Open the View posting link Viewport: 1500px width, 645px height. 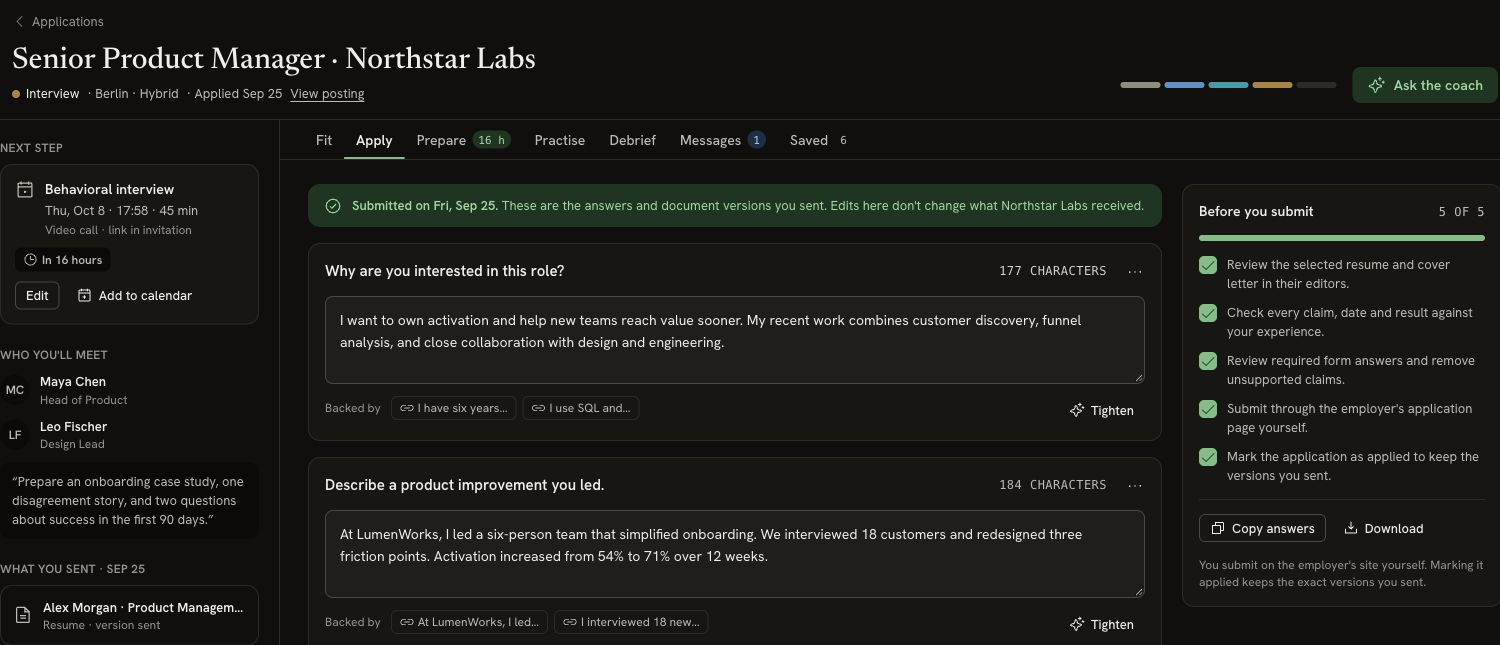(327, 93)
